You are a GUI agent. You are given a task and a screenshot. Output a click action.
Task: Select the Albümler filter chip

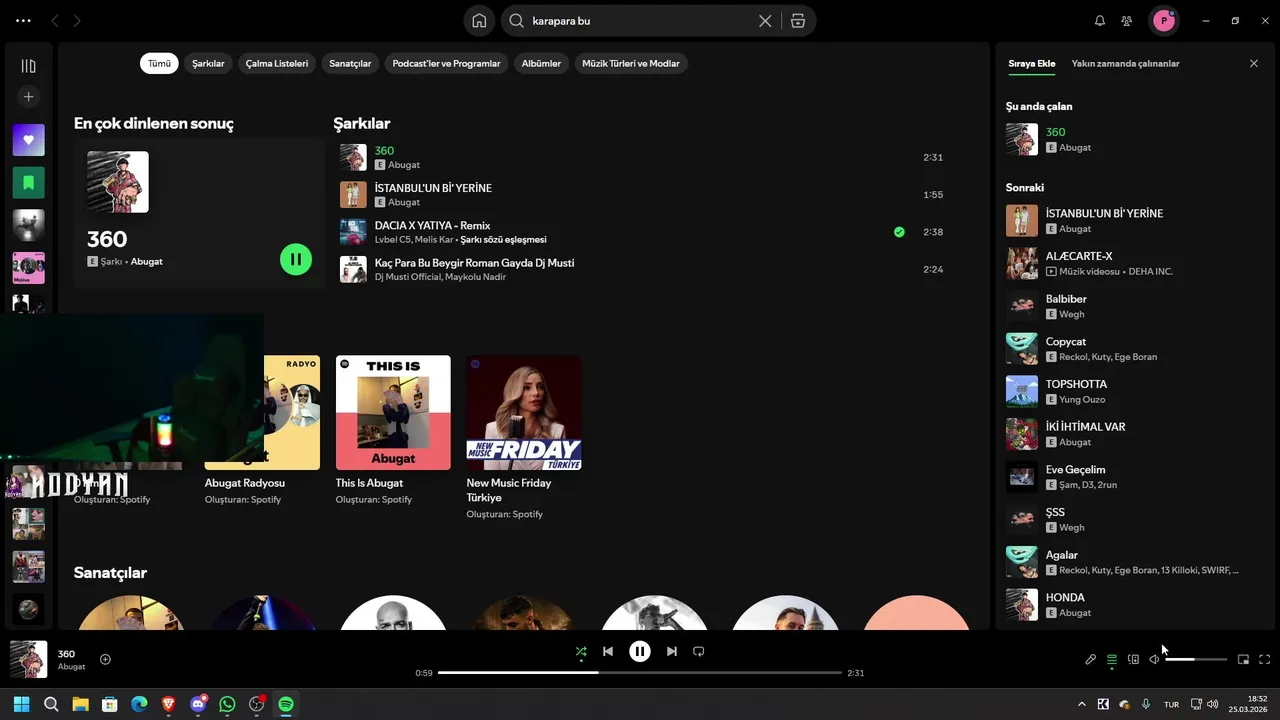tap(541, 63)
